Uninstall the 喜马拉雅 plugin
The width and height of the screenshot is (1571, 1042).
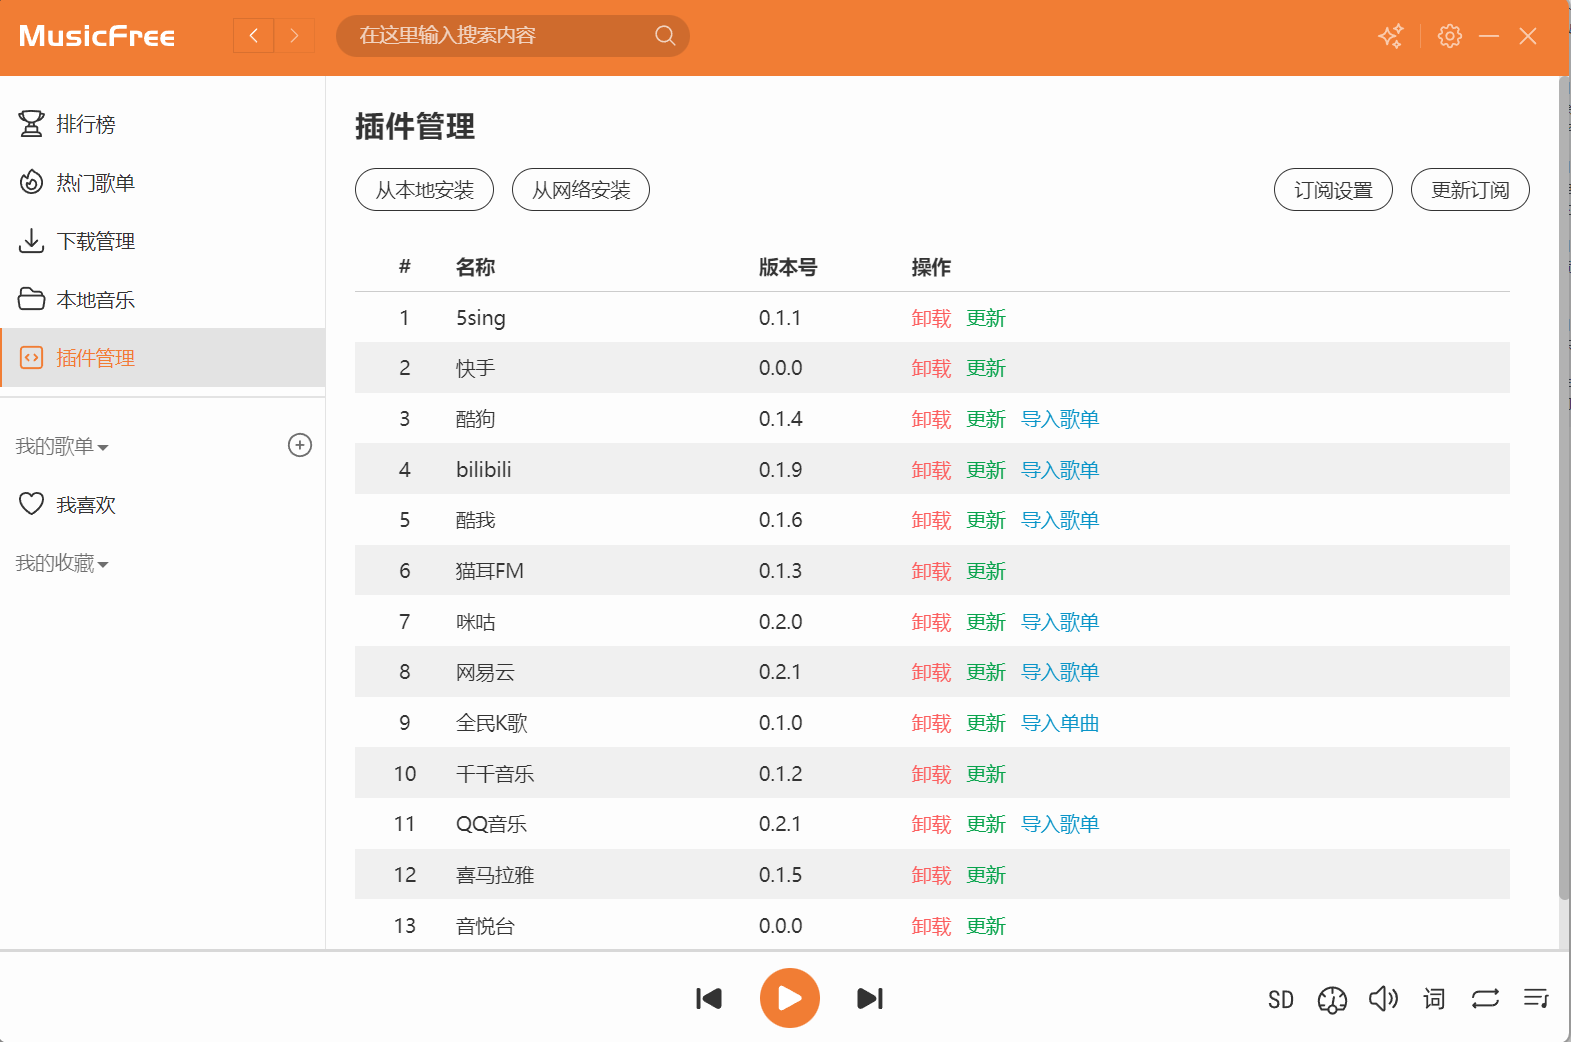point(931,875)
